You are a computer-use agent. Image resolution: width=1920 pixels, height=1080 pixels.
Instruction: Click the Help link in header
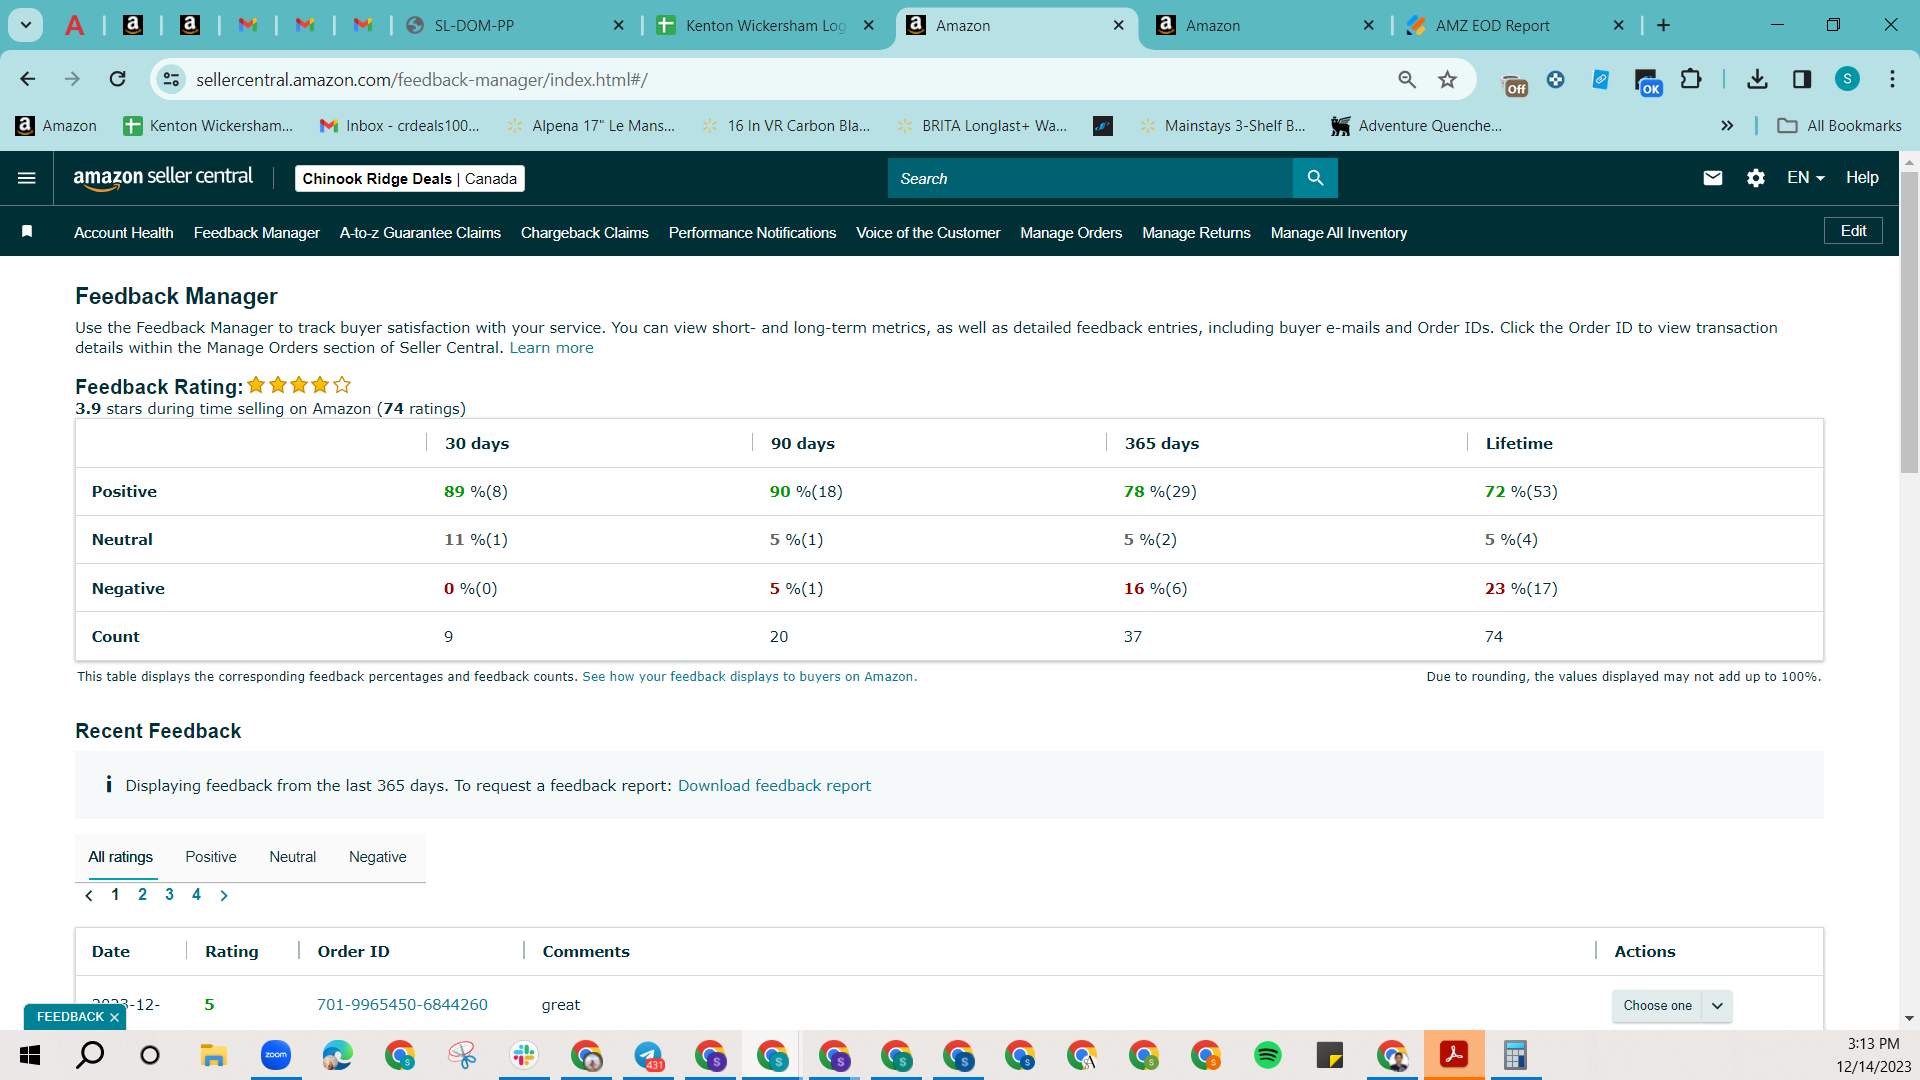tap(1862, 178)
